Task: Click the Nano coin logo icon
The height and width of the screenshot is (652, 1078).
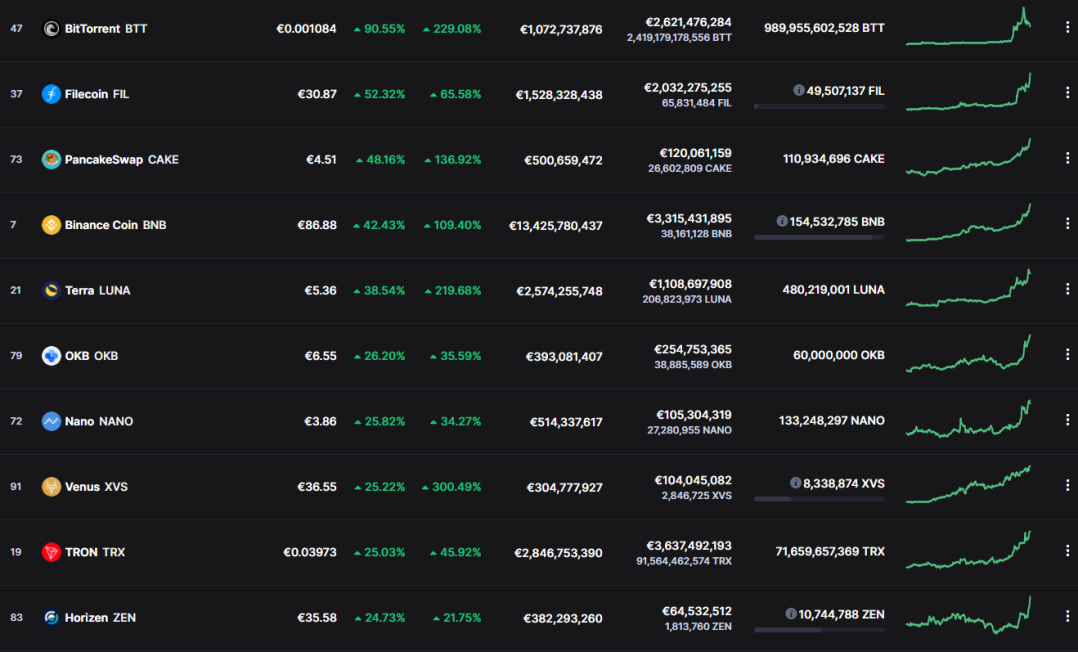Action: [x=51, y=421]
